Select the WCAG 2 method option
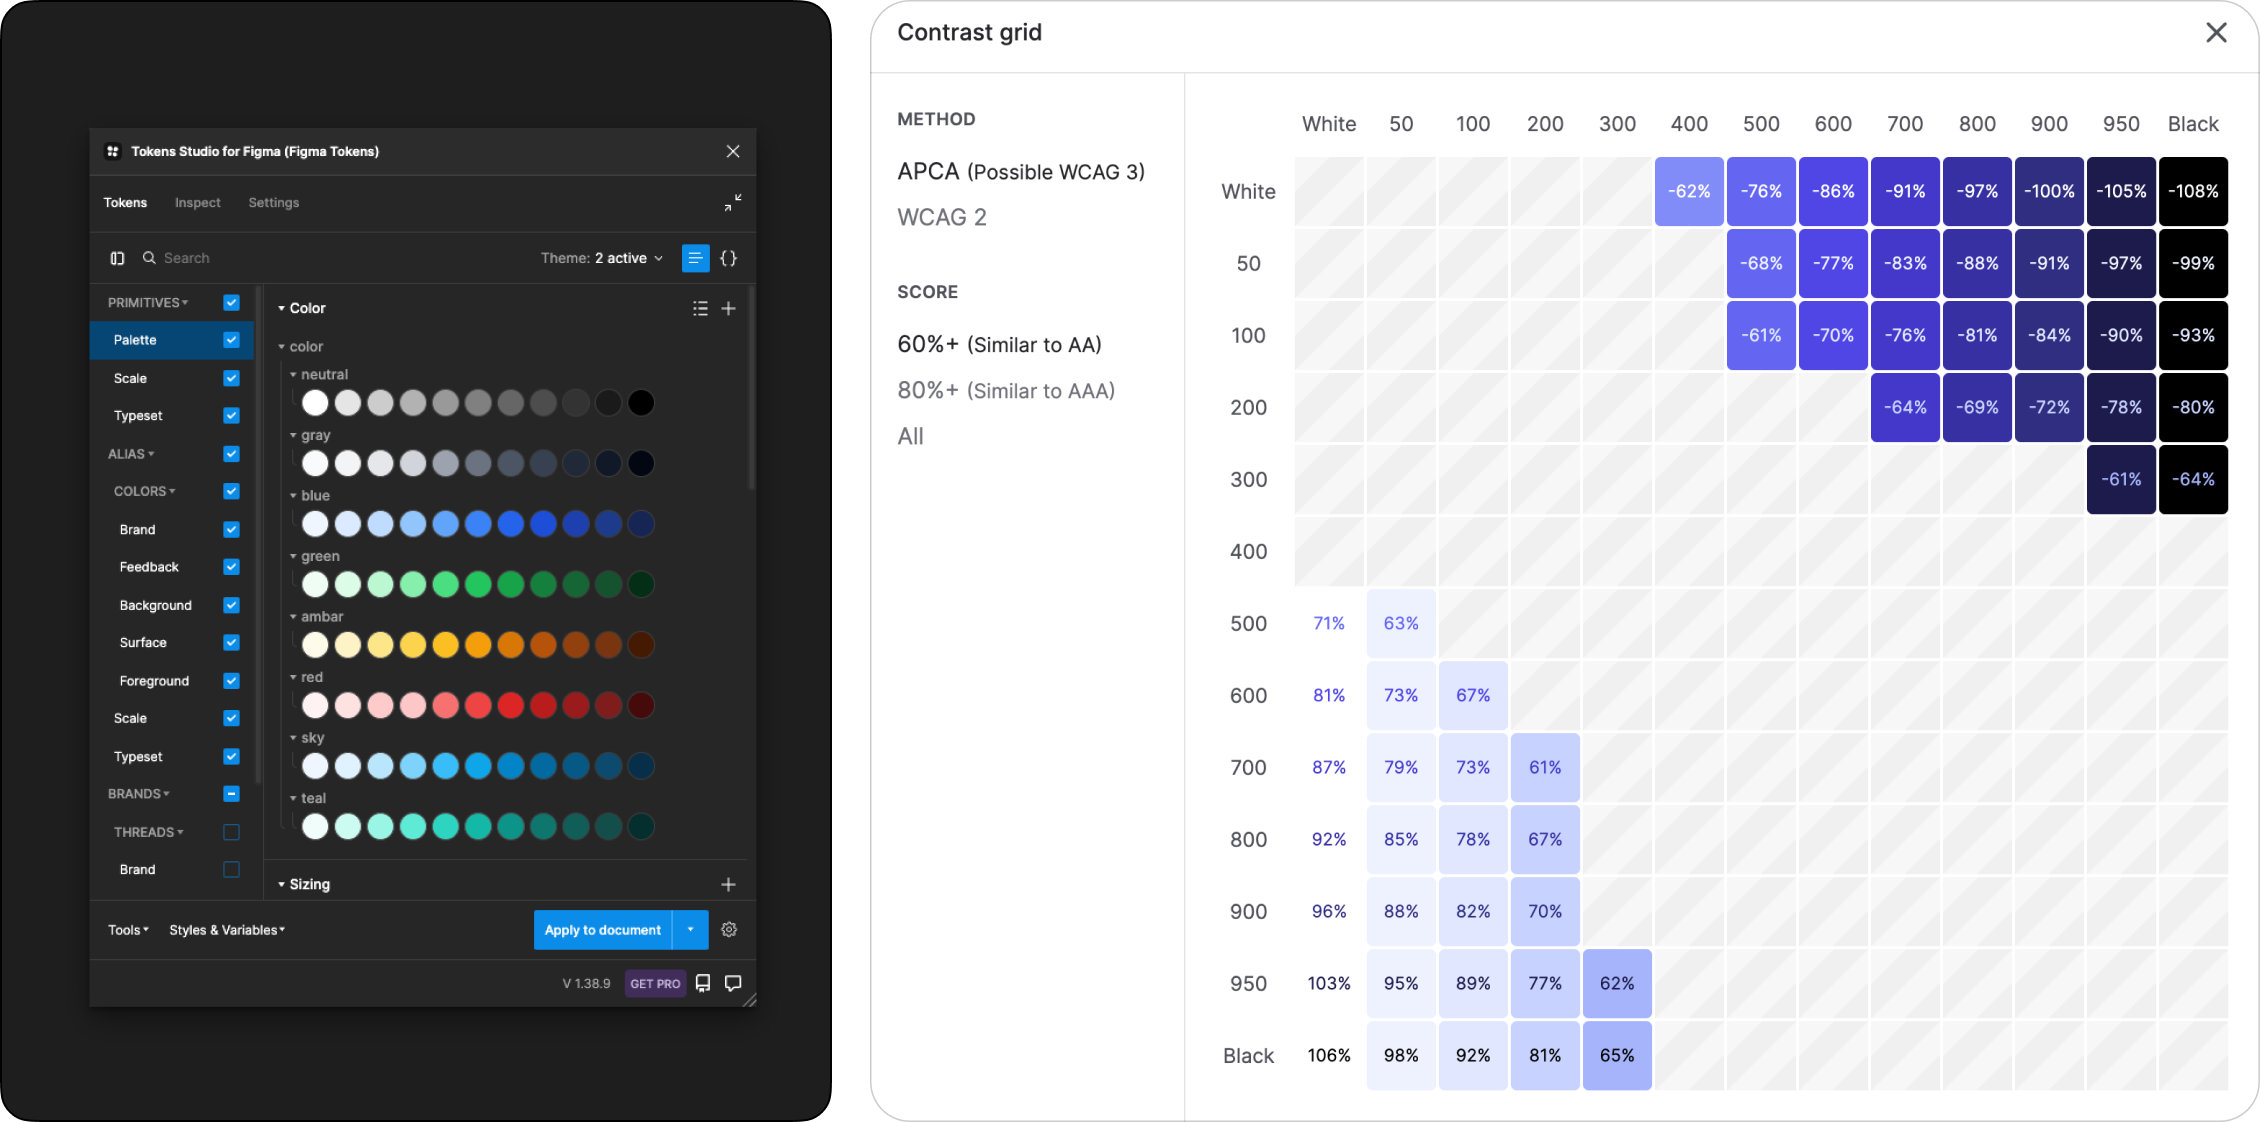This screenshot has width=2260, height=1122. click(x=941, y=217)
